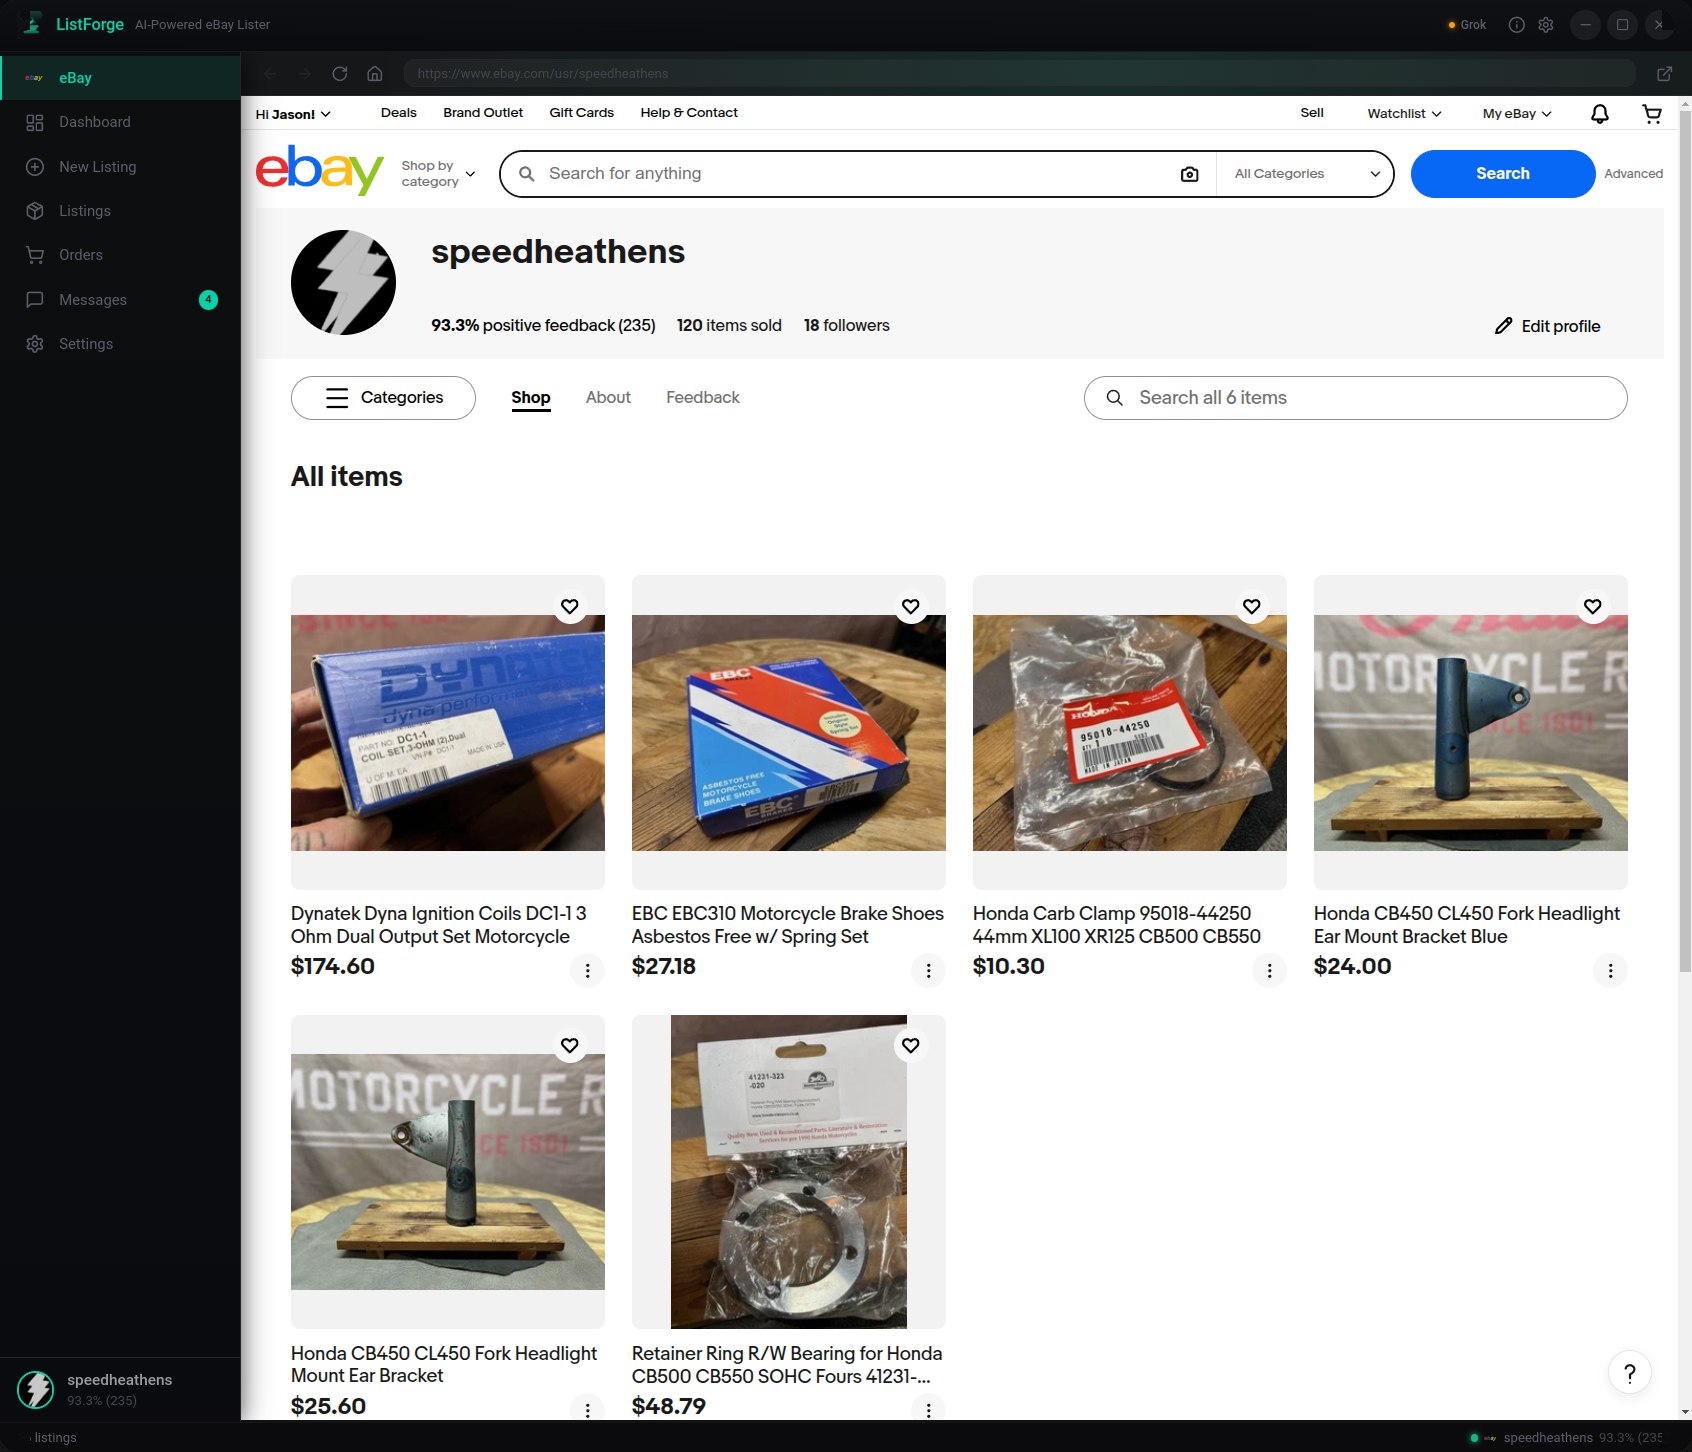The width and height of the screenshot is (1692, 1452).
Task: Open options menu for $24.00 Bracket Blue
Action: click(1611, 970)
